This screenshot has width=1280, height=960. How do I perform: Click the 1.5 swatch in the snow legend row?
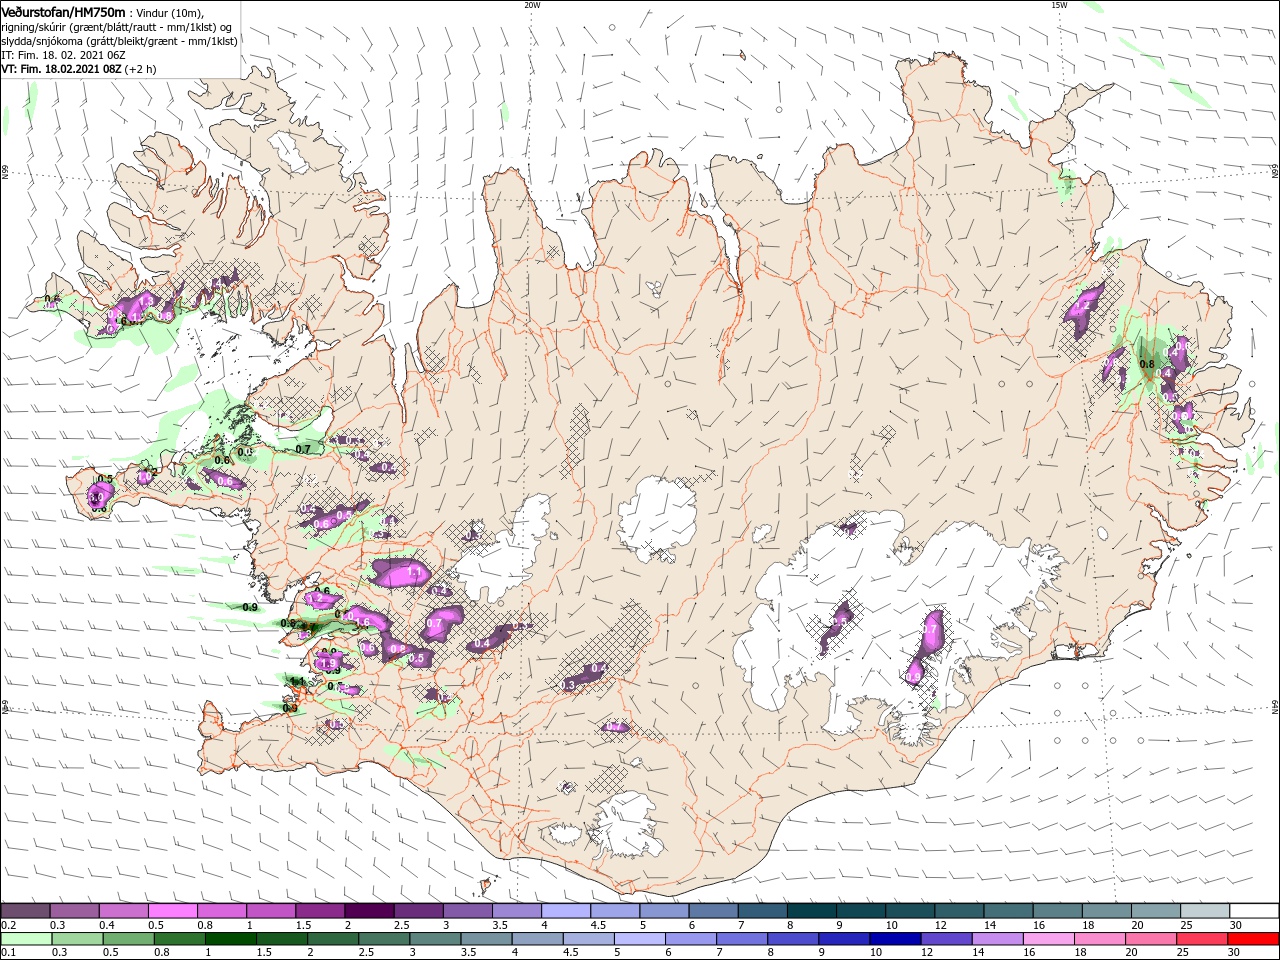point(319,911)
